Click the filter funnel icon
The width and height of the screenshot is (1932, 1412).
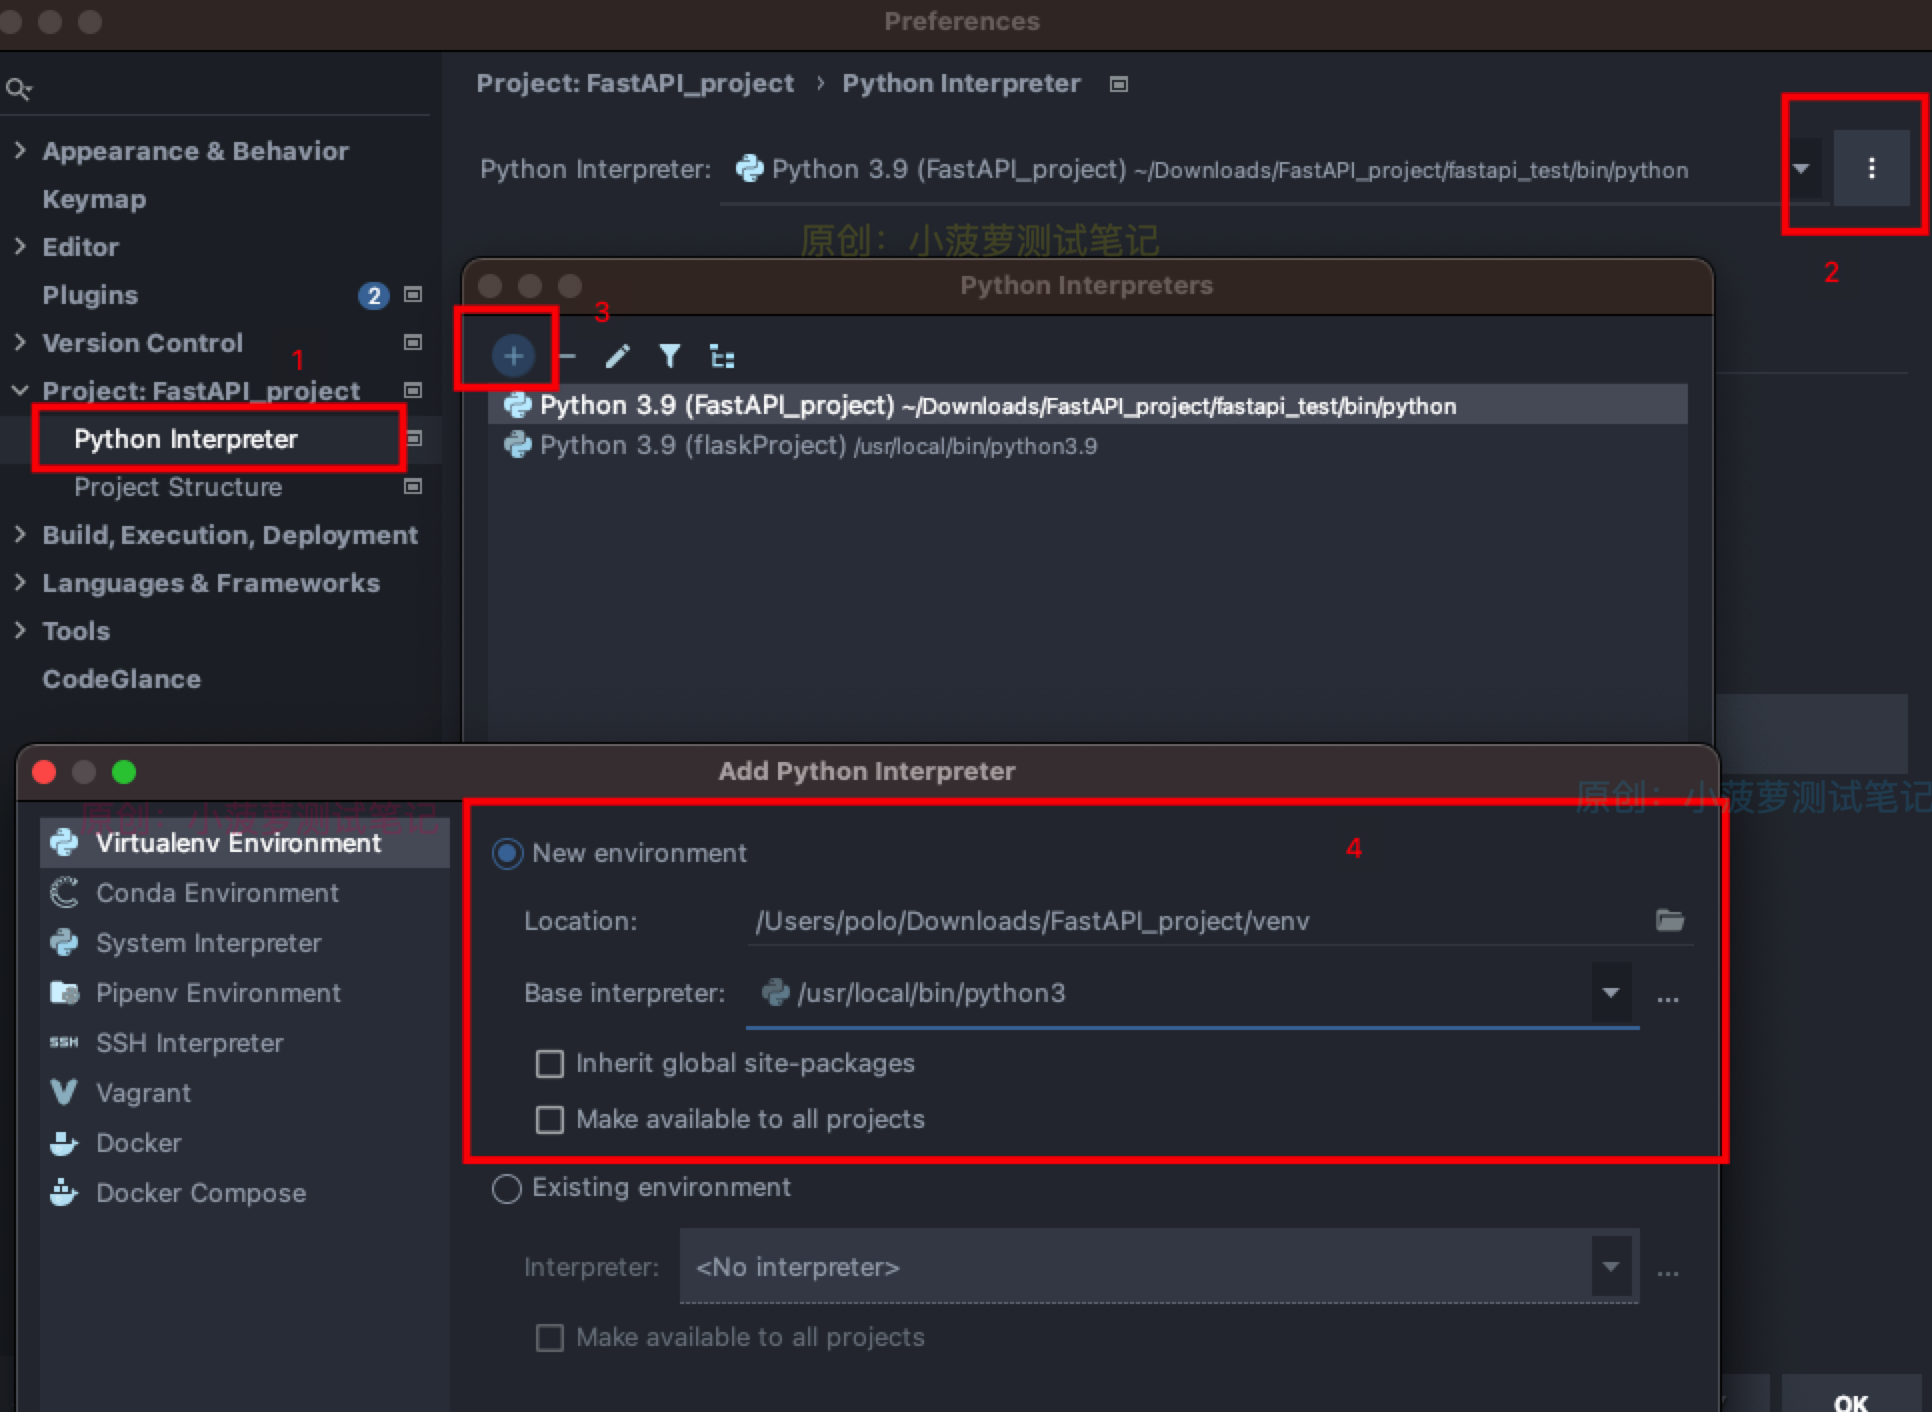click(670, 356)
